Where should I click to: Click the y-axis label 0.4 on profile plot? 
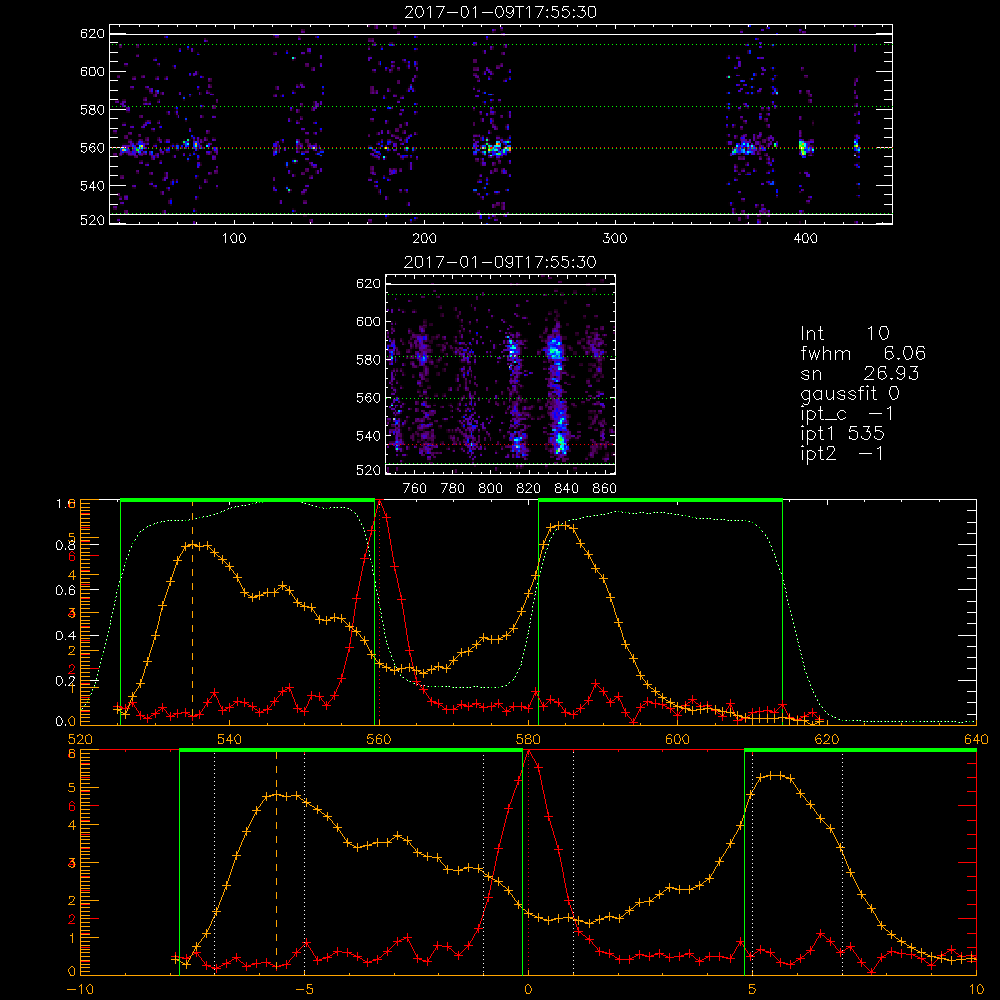click(65, 636)
